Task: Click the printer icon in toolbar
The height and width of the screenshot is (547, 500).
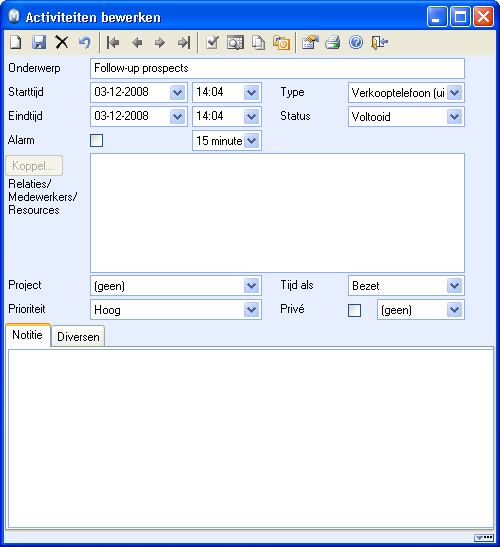Action: tap(333, 43)
